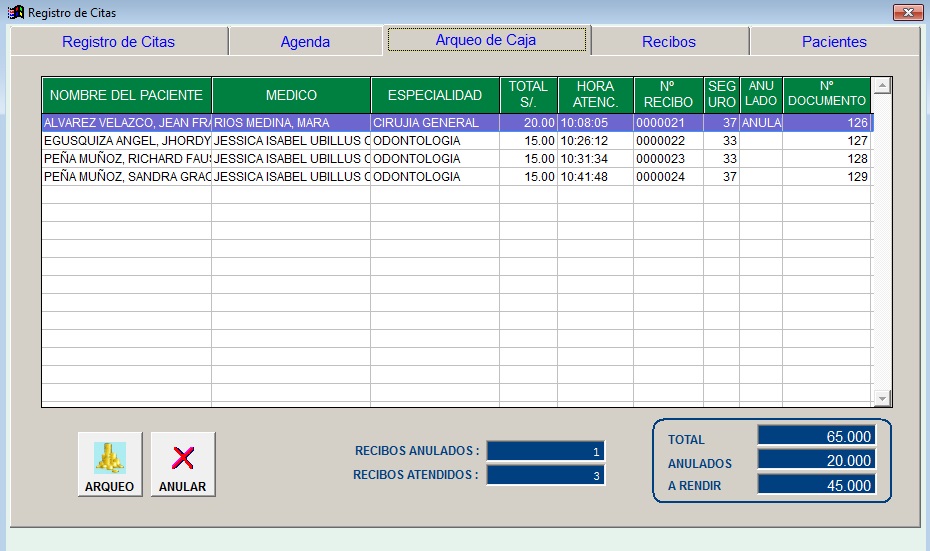The height and width of the screenshot is (551, 930).
Task: Open the Pacientes tab
Action: [x=834, y=42]
